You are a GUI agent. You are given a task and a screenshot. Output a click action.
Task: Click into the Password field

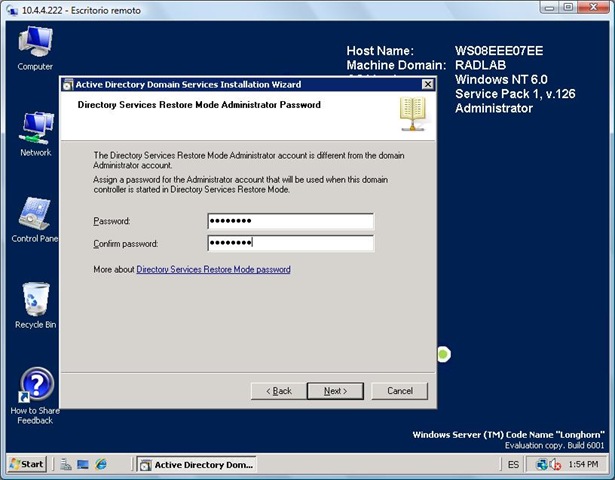point(290,221)
